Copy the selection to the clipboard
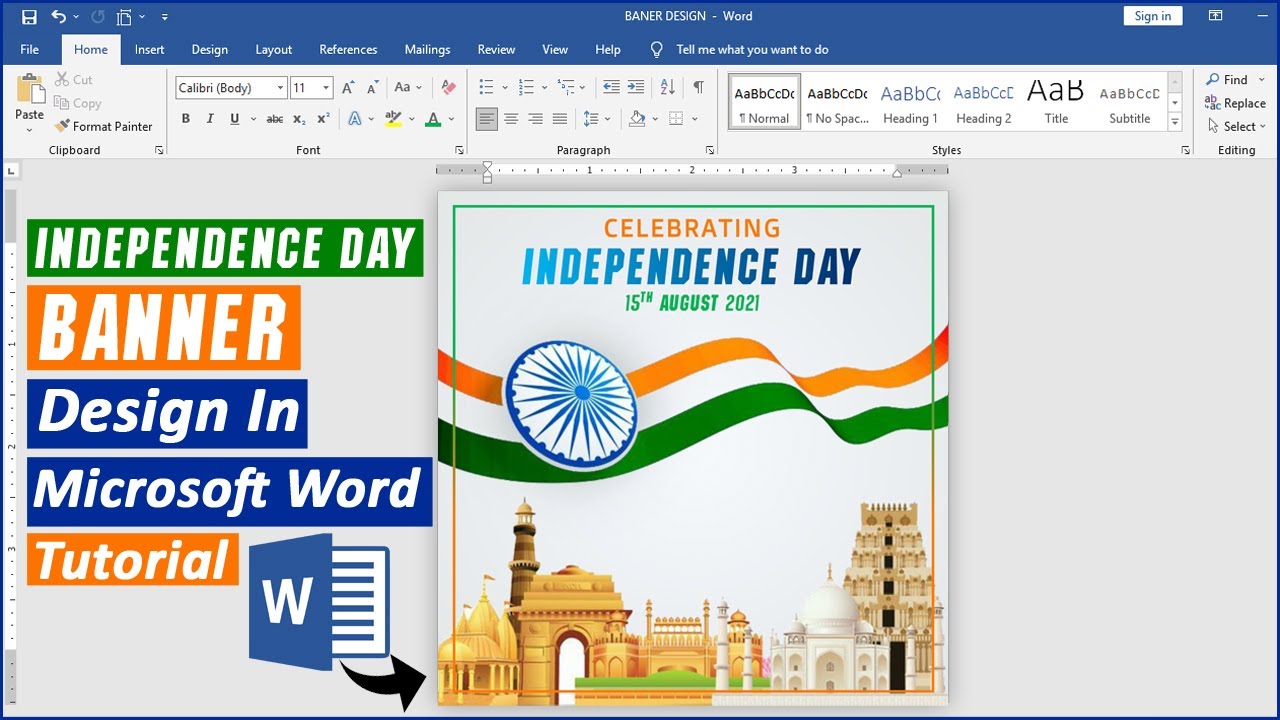This screenshot has width=1280, height=720. click(x=77, y=103)
